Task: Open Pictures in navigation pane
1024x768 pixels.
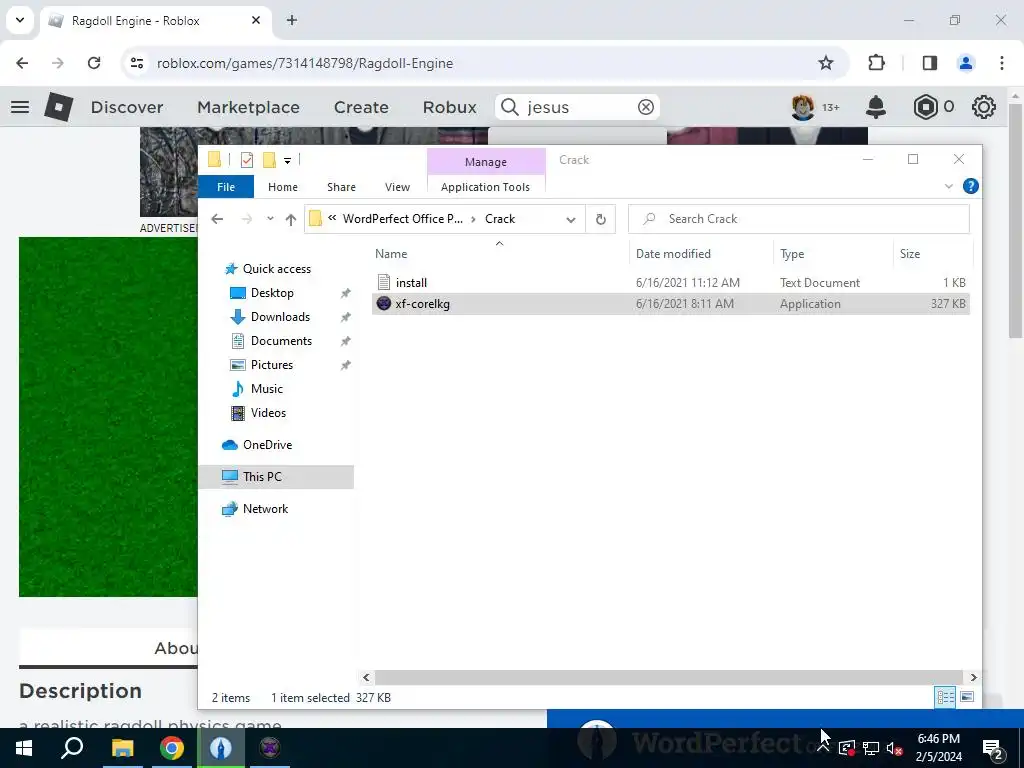Action: (x=272, y=365)
